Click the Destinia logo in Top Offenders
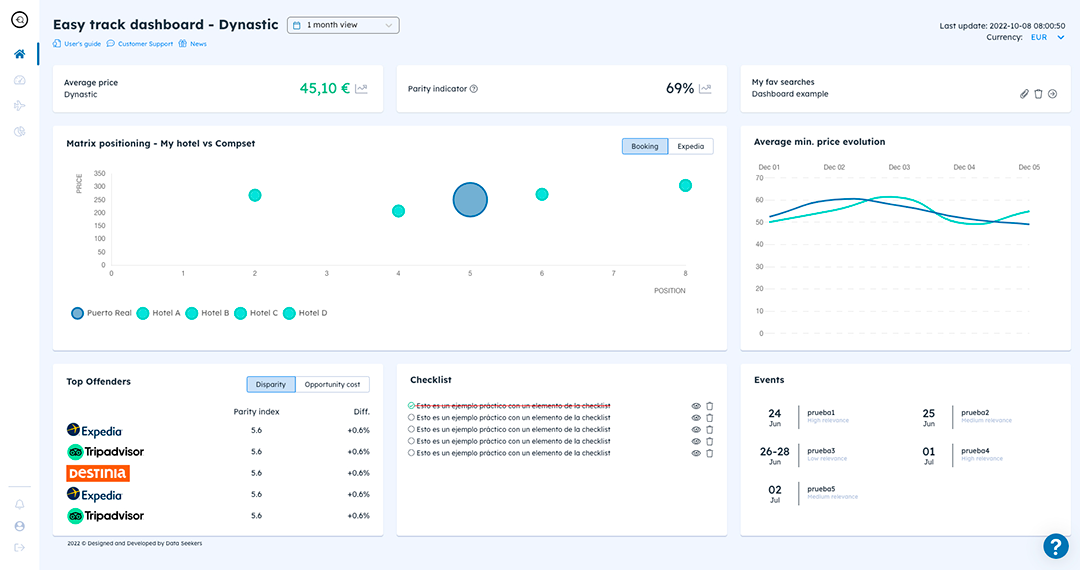 [98, 473]
